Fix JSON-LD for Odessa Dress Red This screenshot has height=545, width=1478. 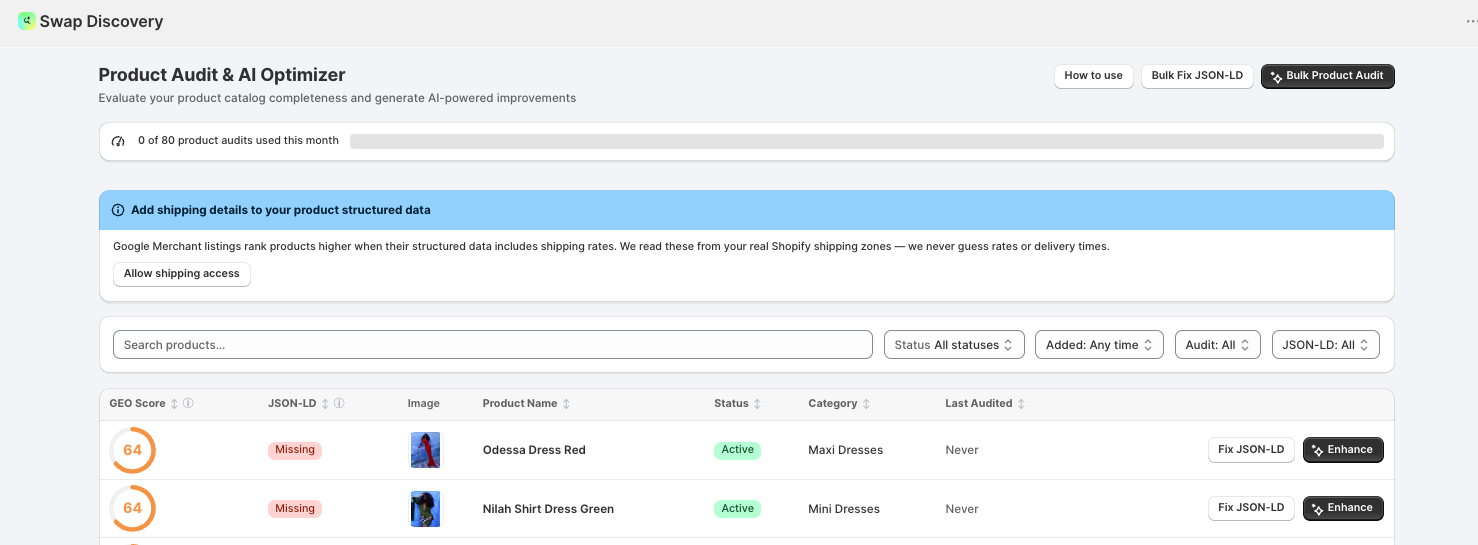point(1251,450)
